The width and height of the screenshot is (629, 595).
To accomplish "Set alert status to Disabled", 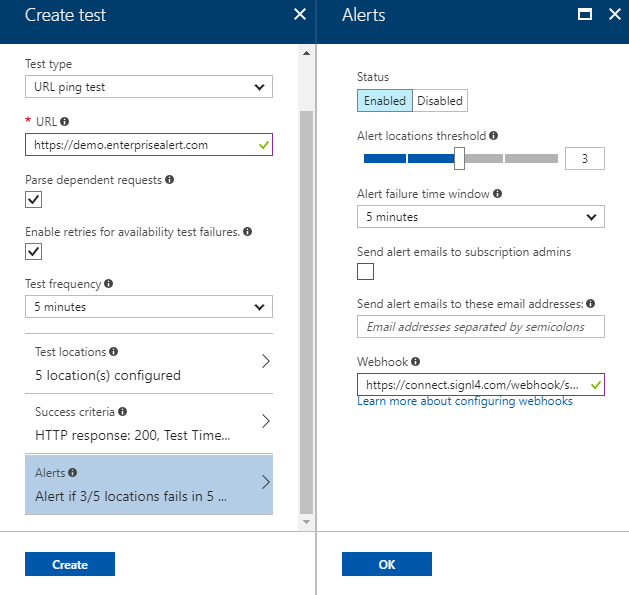I will pos(440,100).
